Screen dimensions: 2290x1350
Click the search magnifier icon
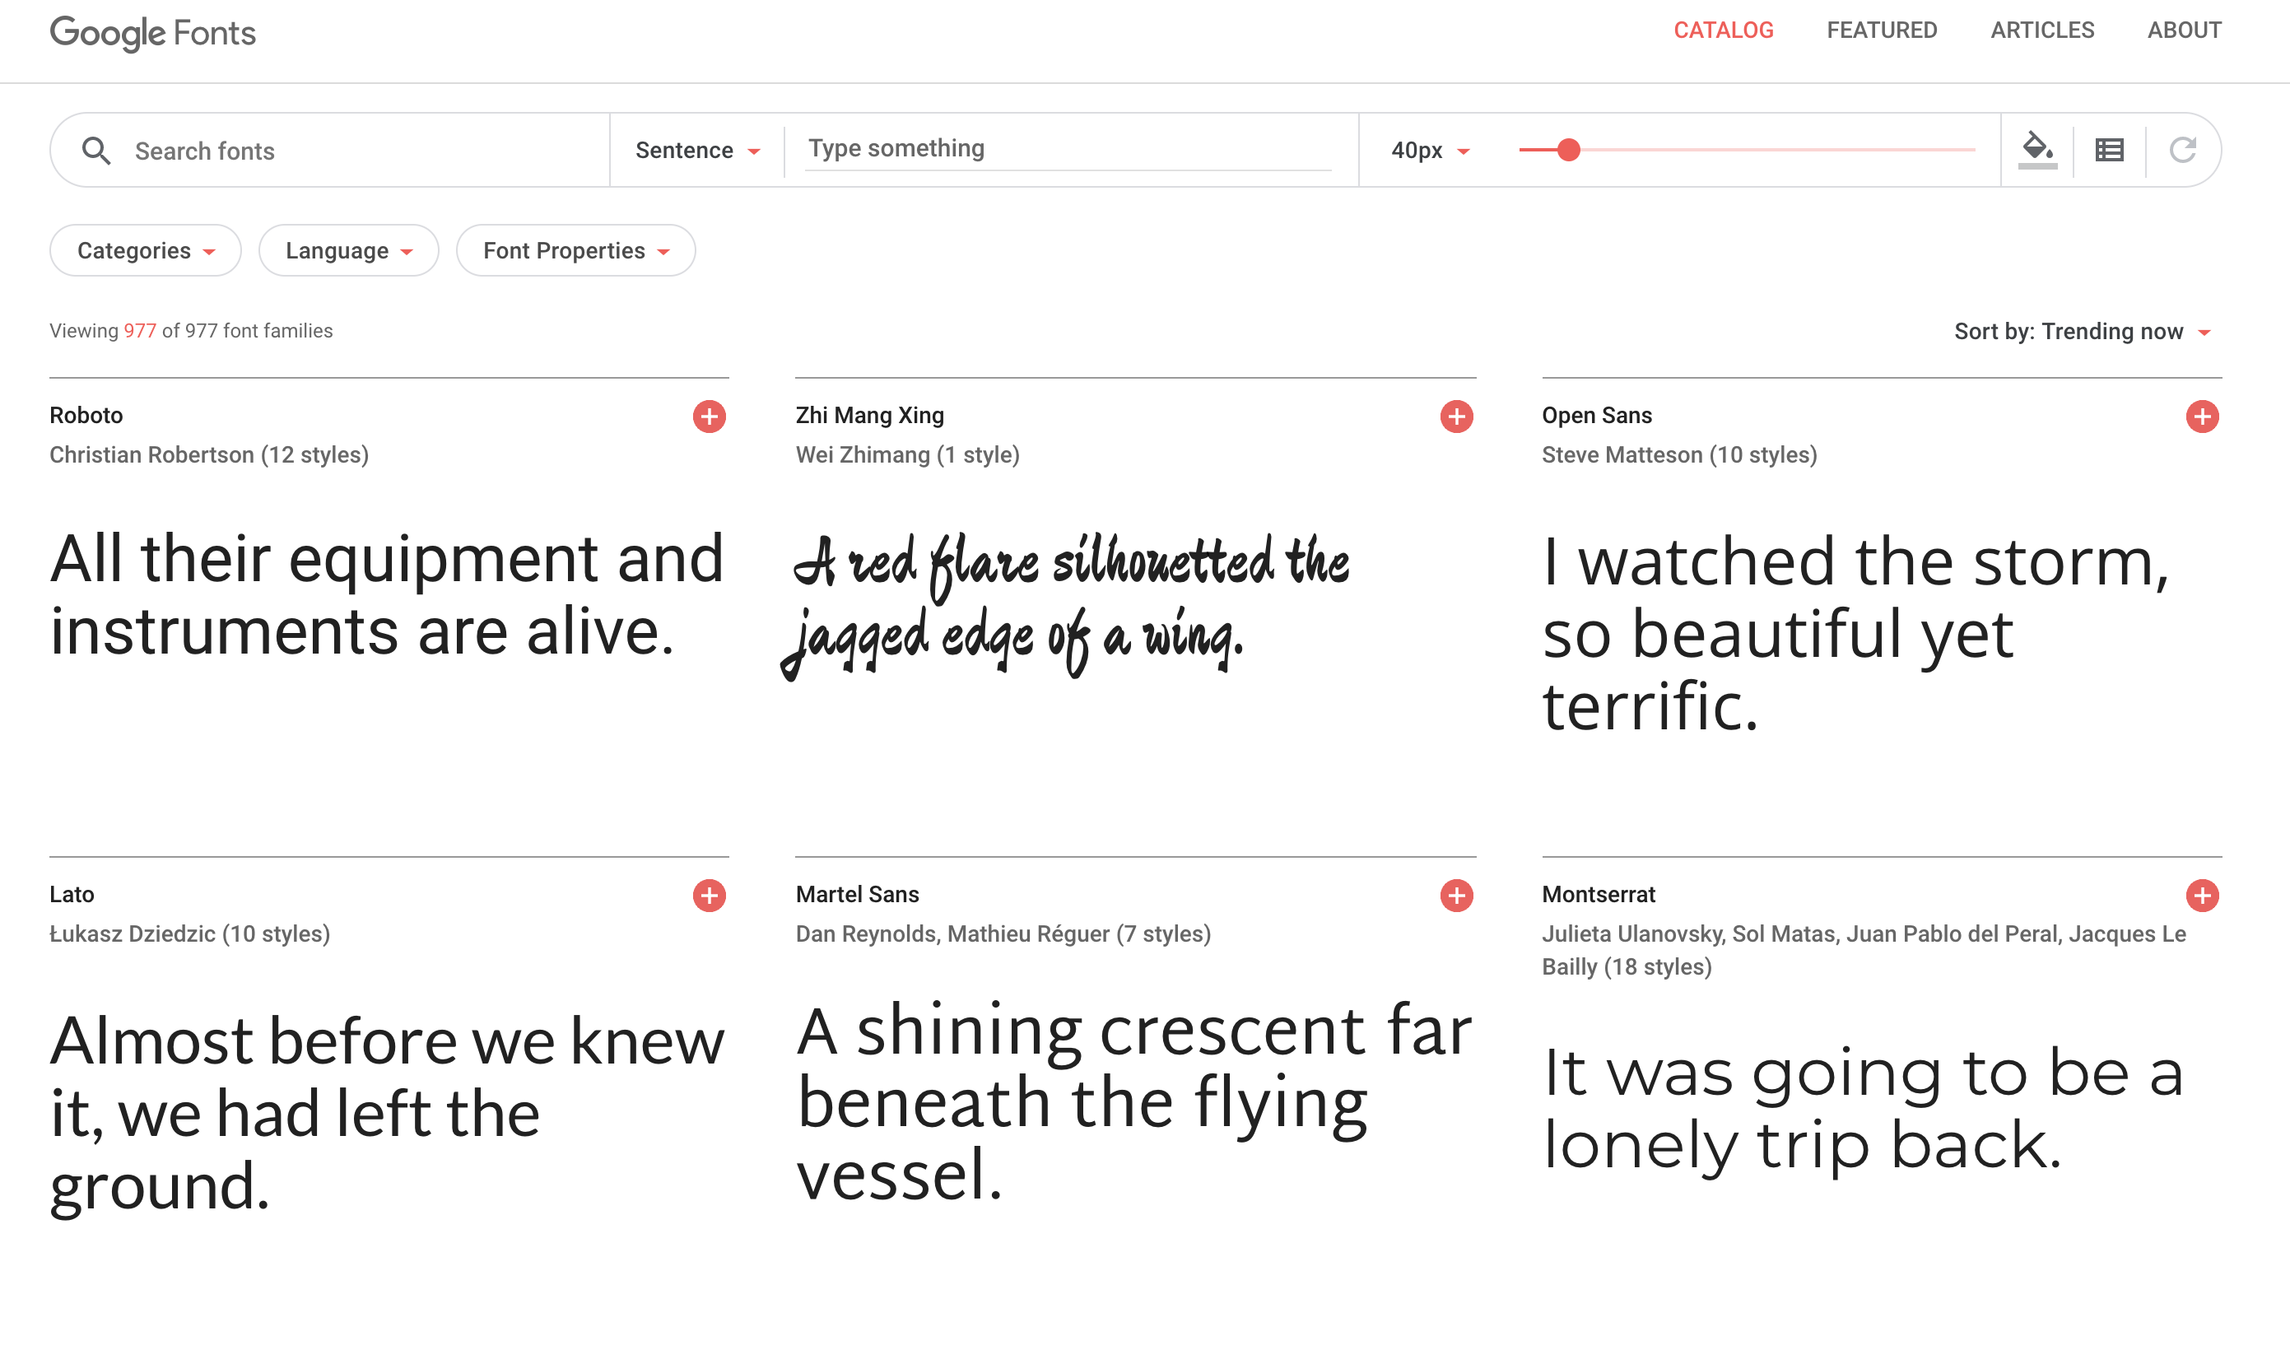(x=96, y=151)
